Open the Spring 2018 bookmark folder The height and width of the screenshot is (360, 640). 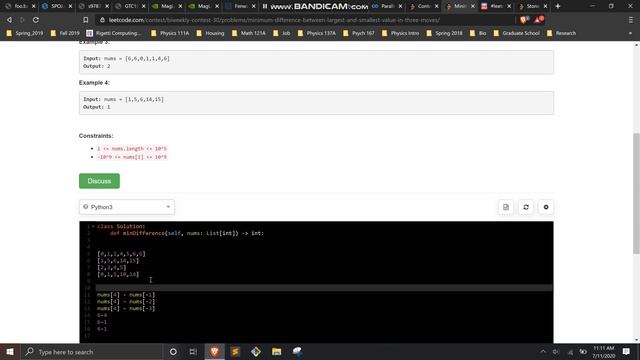coord(444,33)
